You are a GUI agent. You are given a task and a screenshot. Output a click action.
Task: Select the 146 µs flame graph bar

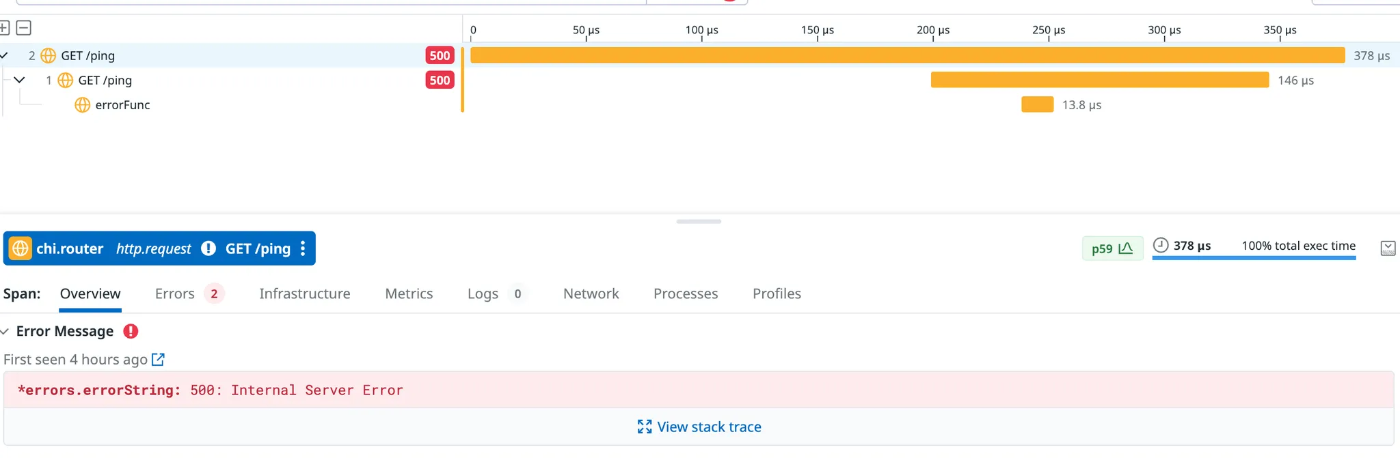click(1100, 80)
